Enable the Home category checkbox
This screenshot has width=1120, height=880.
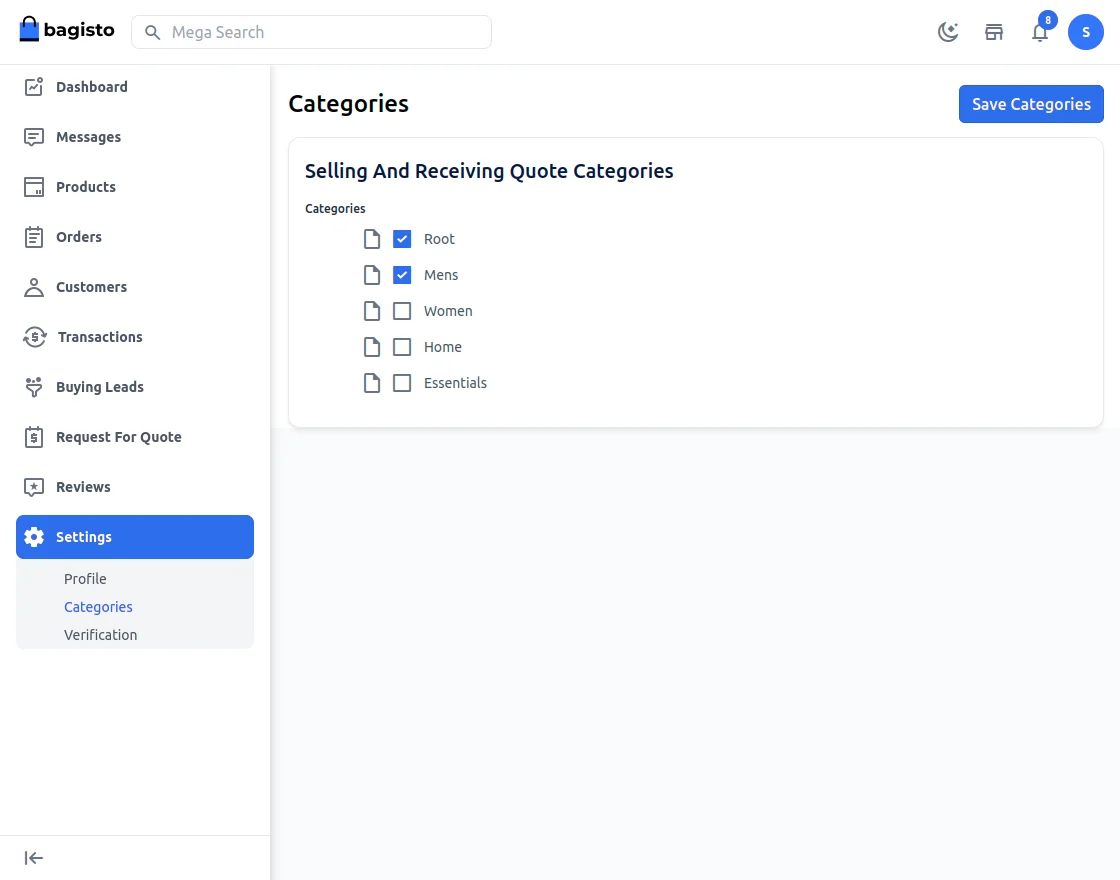(x=402, y=347)
